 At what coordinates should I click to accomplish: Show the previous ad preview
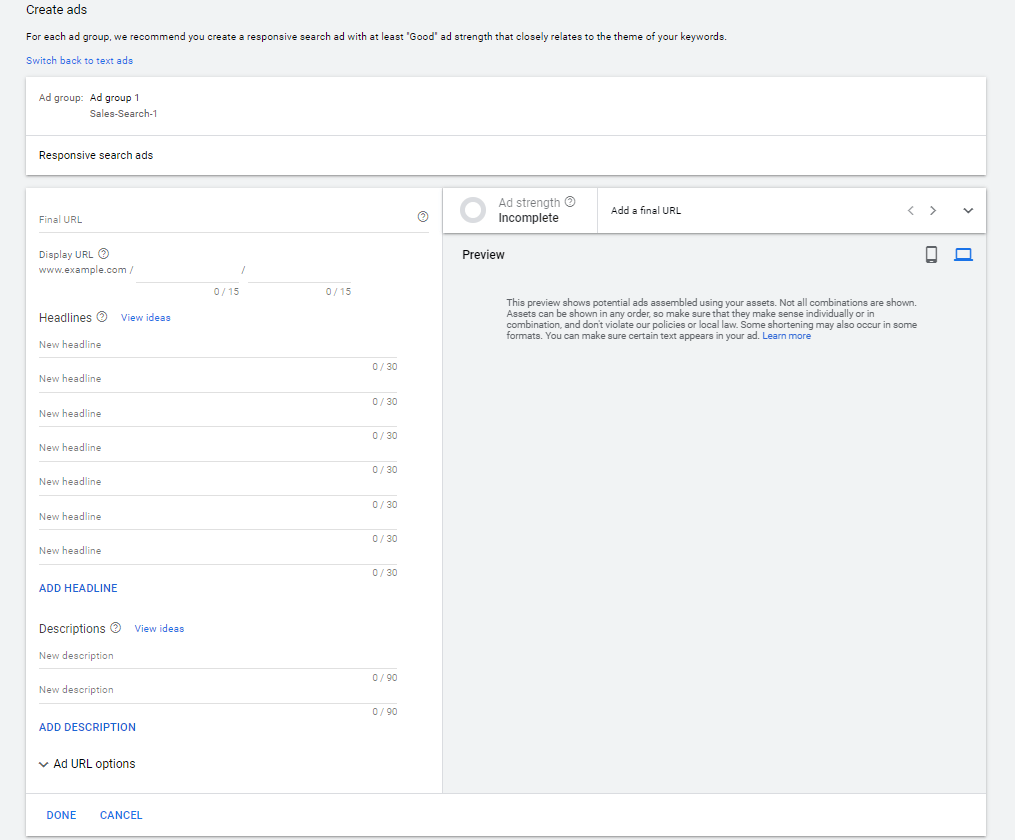click(x=911, y=211)
